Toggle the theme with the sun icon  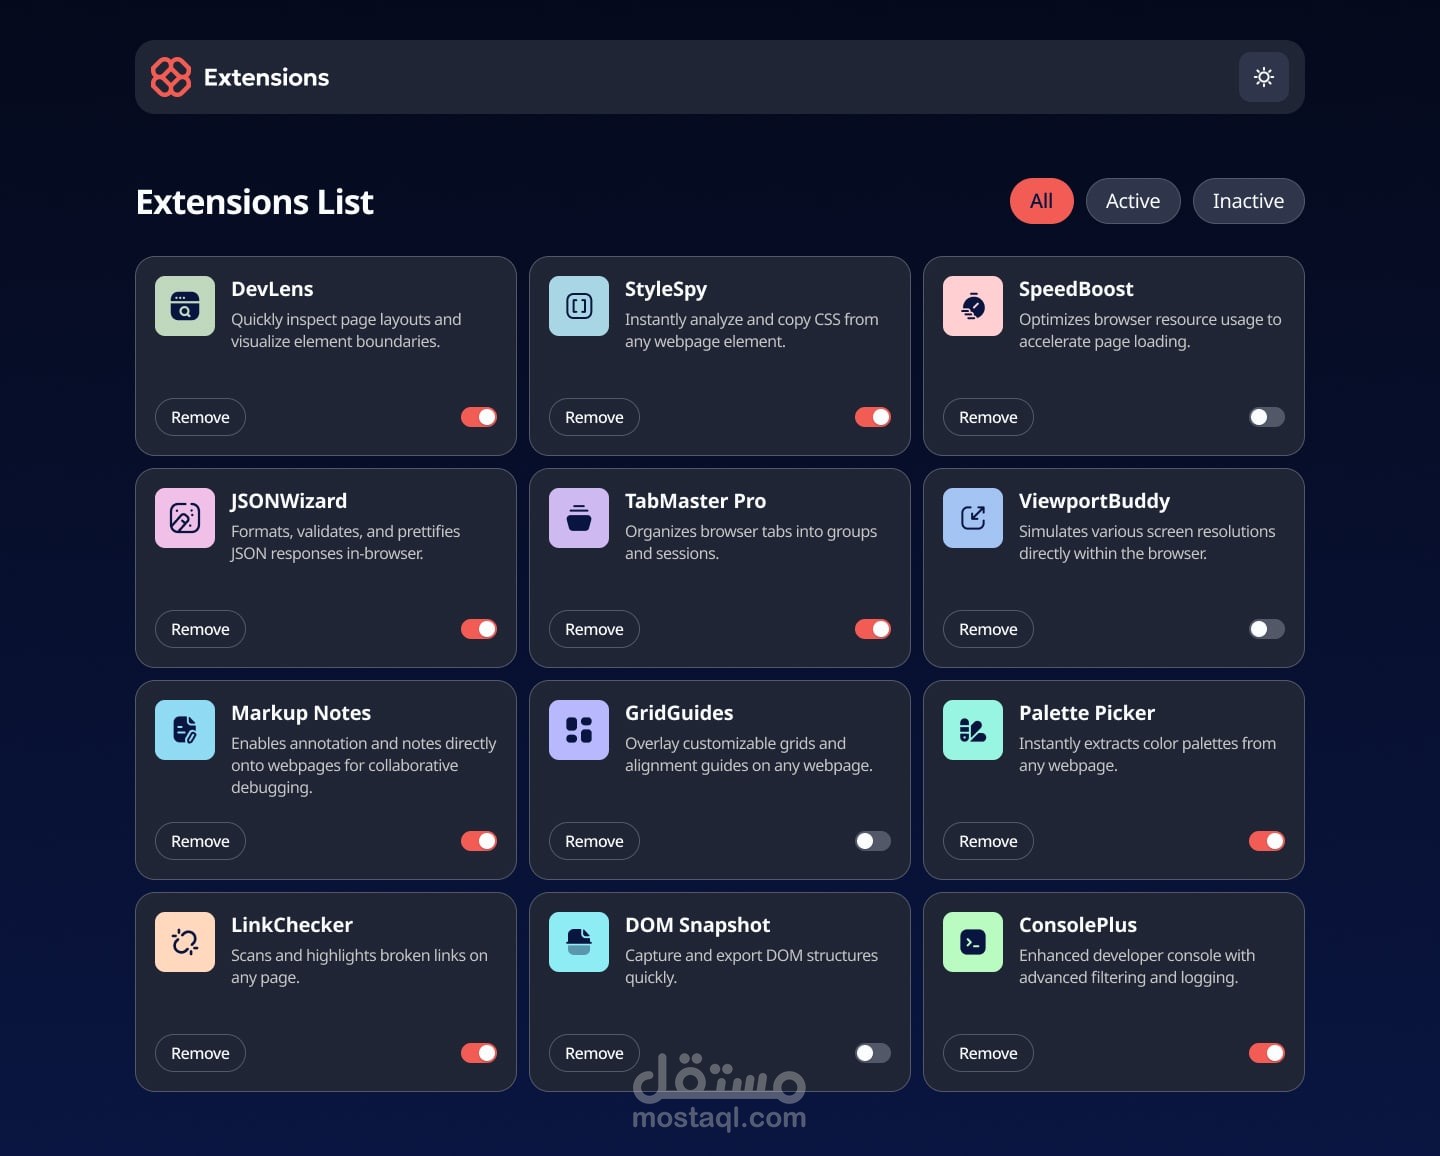pyautogui.click(x=1263, y=77)
